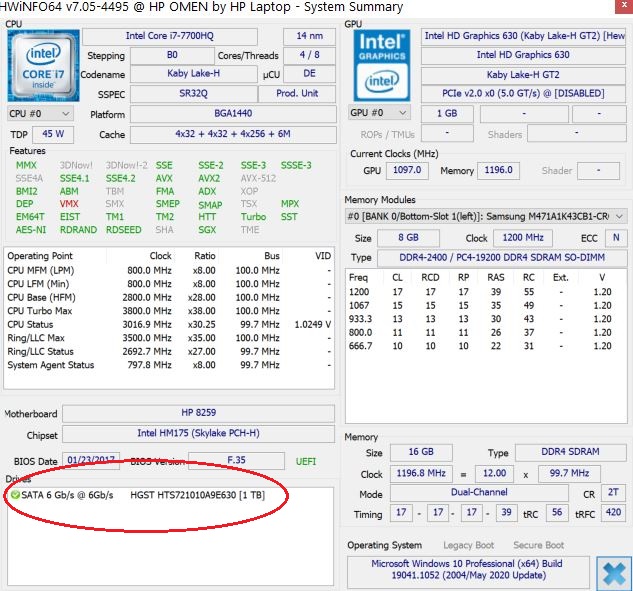
Task: Select the Ring/LLC Max row
Action: point(169,338)
